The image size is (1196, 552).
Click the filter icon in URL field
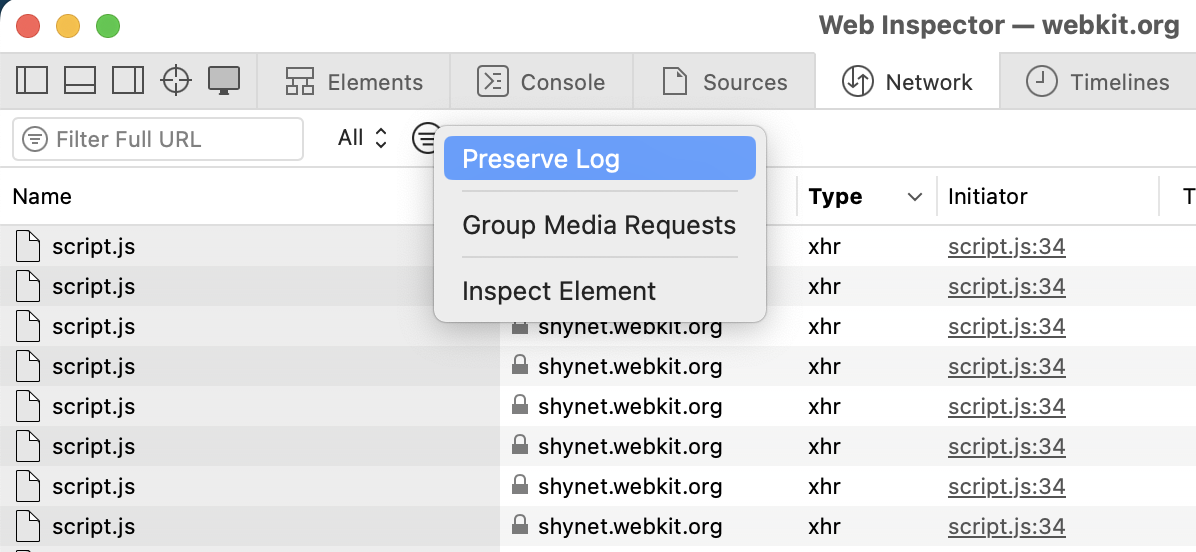[x=35, y=139]
